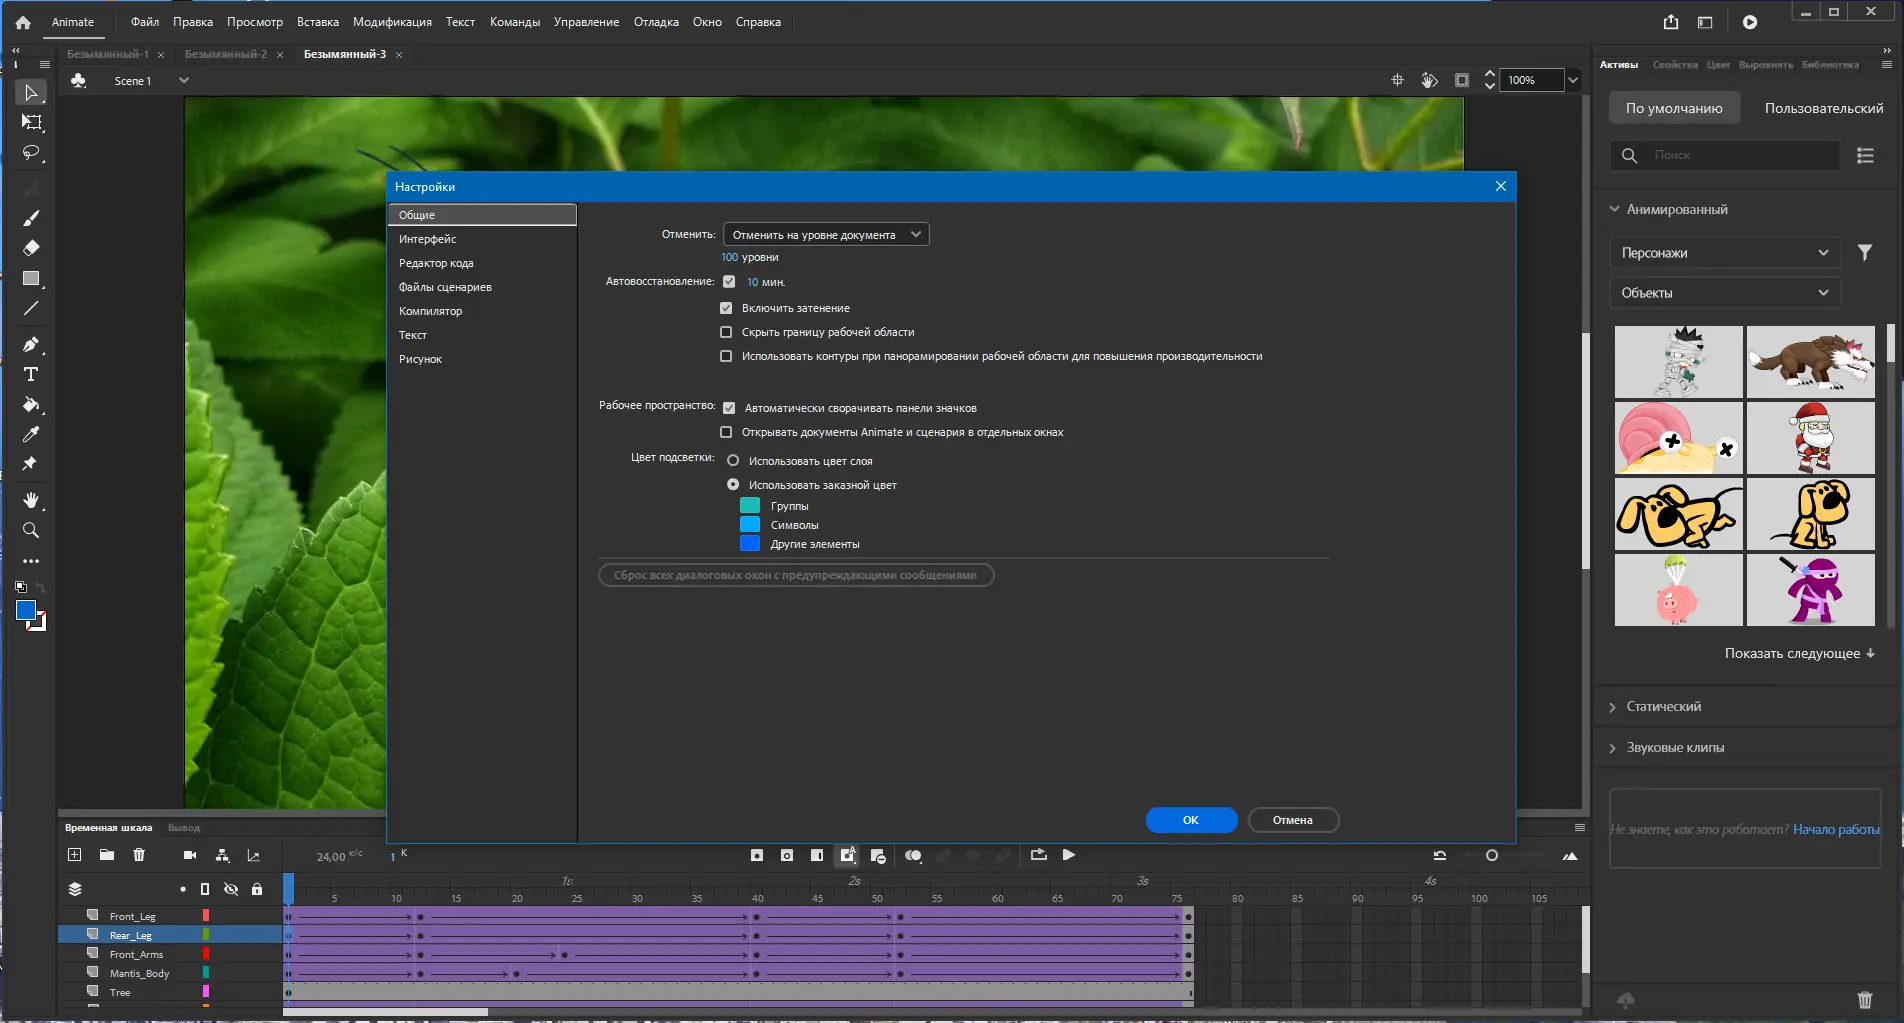
Task: Pick the Text tool
Action: click(x=31, y=374)
